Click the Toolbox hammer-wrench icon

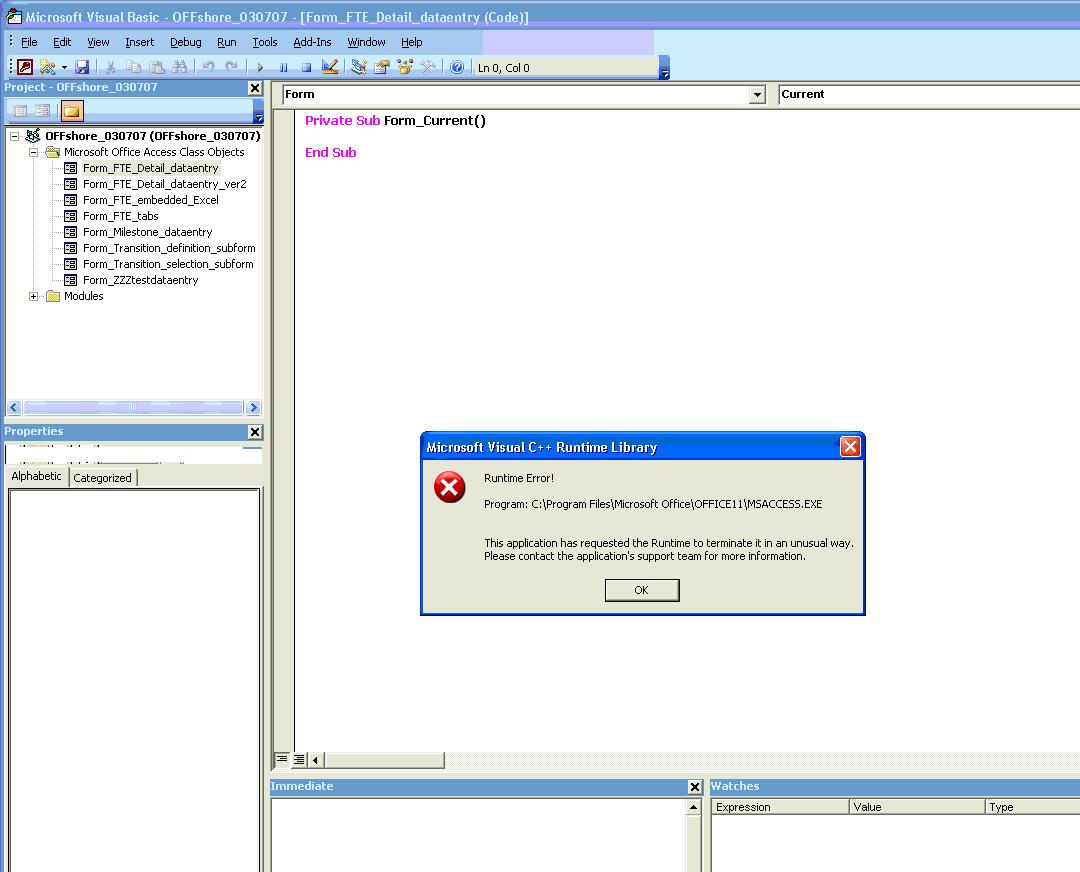tap(428, 67)
